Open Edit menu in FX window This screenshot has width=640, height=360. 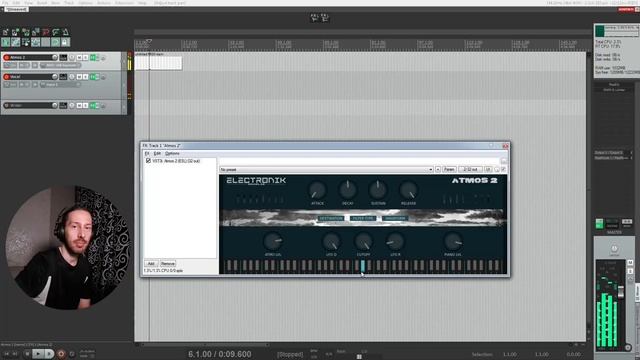157,153
